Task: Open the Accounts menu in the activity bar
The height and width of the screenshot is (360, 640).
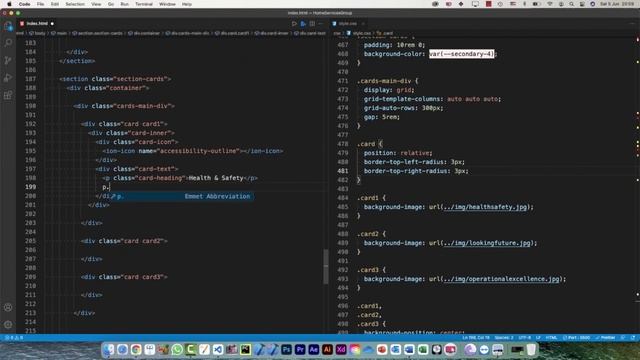Action: coord(8,307)
